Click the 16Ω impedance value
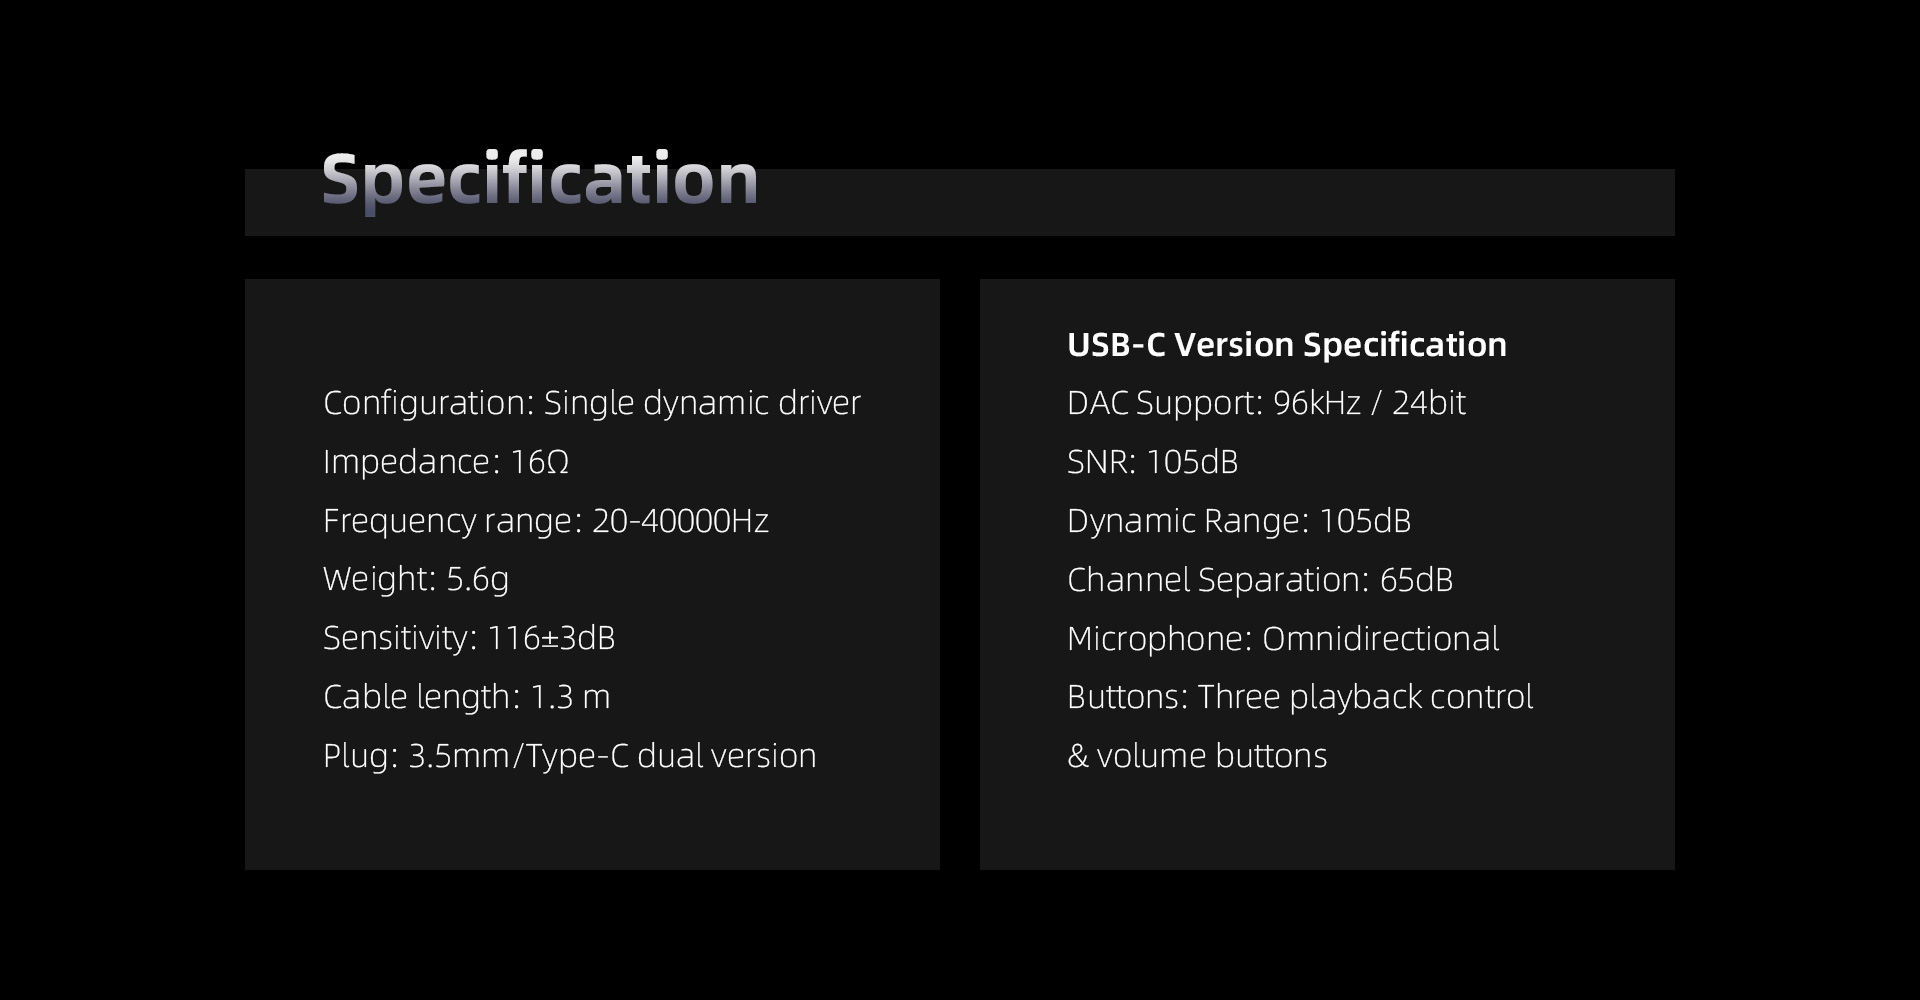 (540, 462)
